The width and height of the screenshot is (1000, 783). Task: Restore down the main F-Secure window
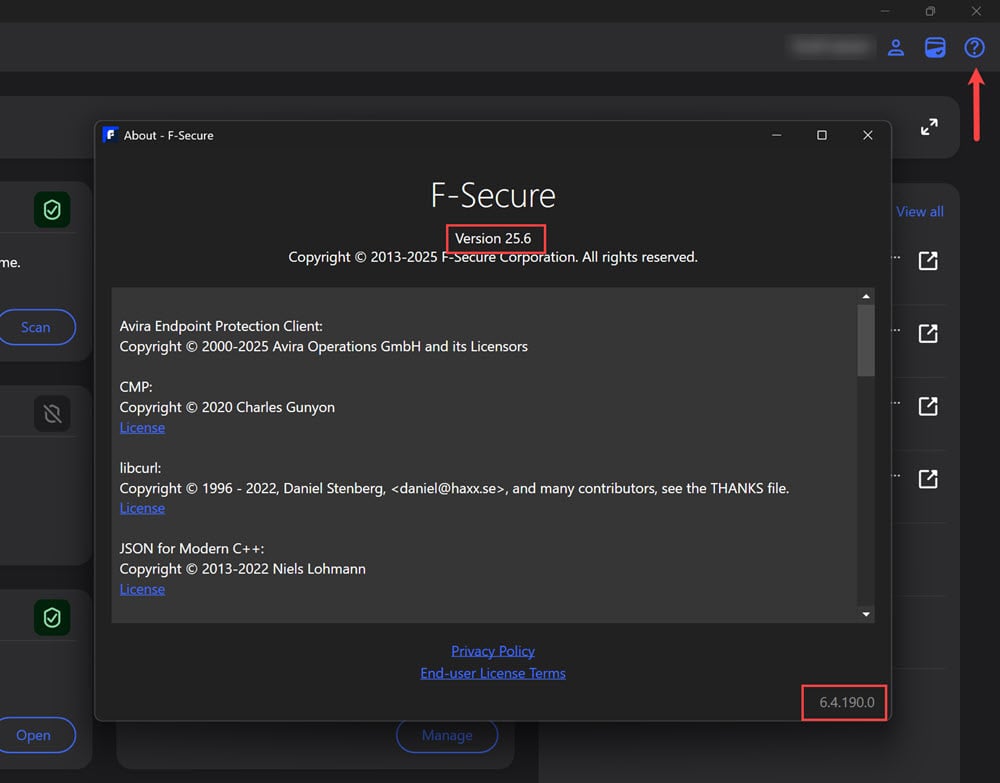coord(930,11)
